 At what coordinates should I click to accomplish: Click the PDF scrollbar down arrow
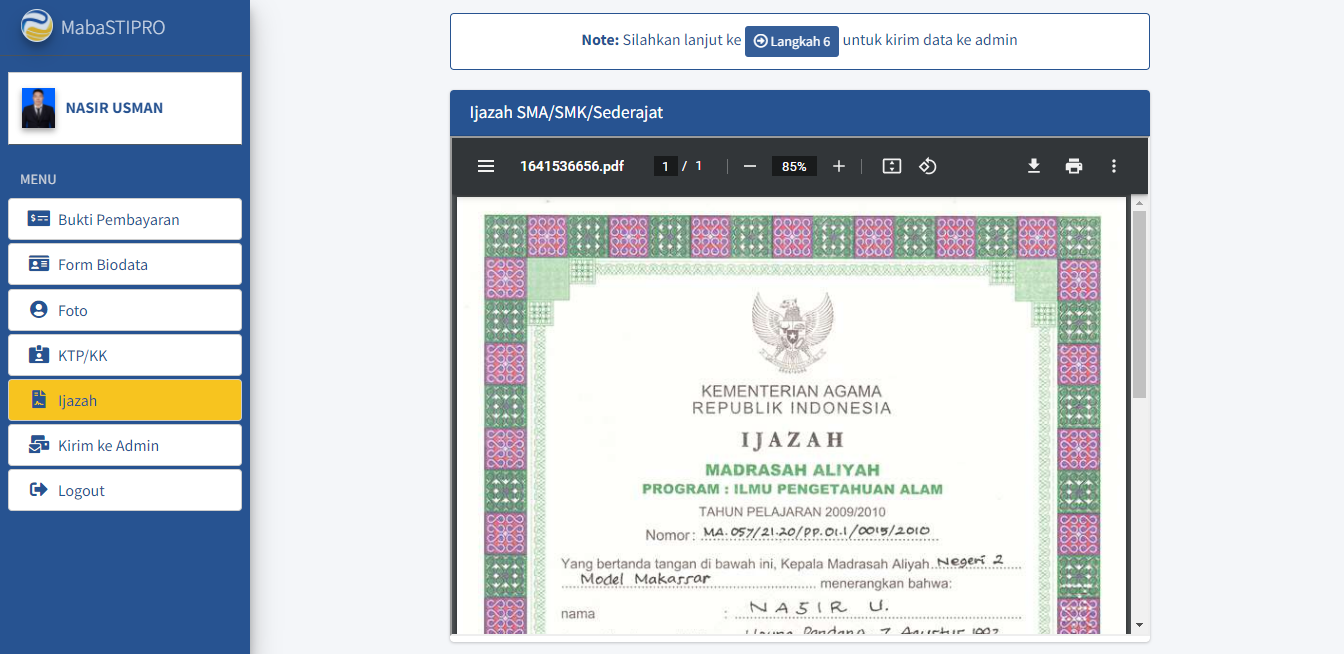tap(1139, 625)
